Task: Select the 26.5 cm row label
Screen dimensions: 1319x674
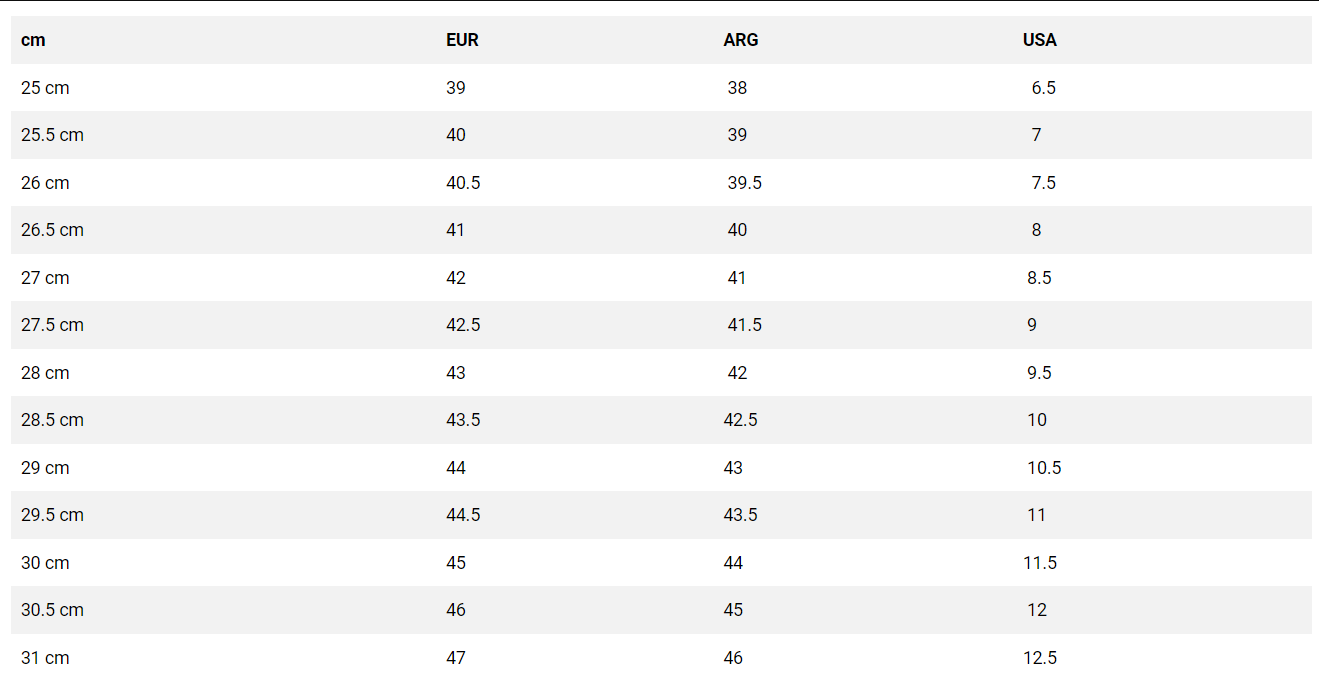Action: (52, 230)
